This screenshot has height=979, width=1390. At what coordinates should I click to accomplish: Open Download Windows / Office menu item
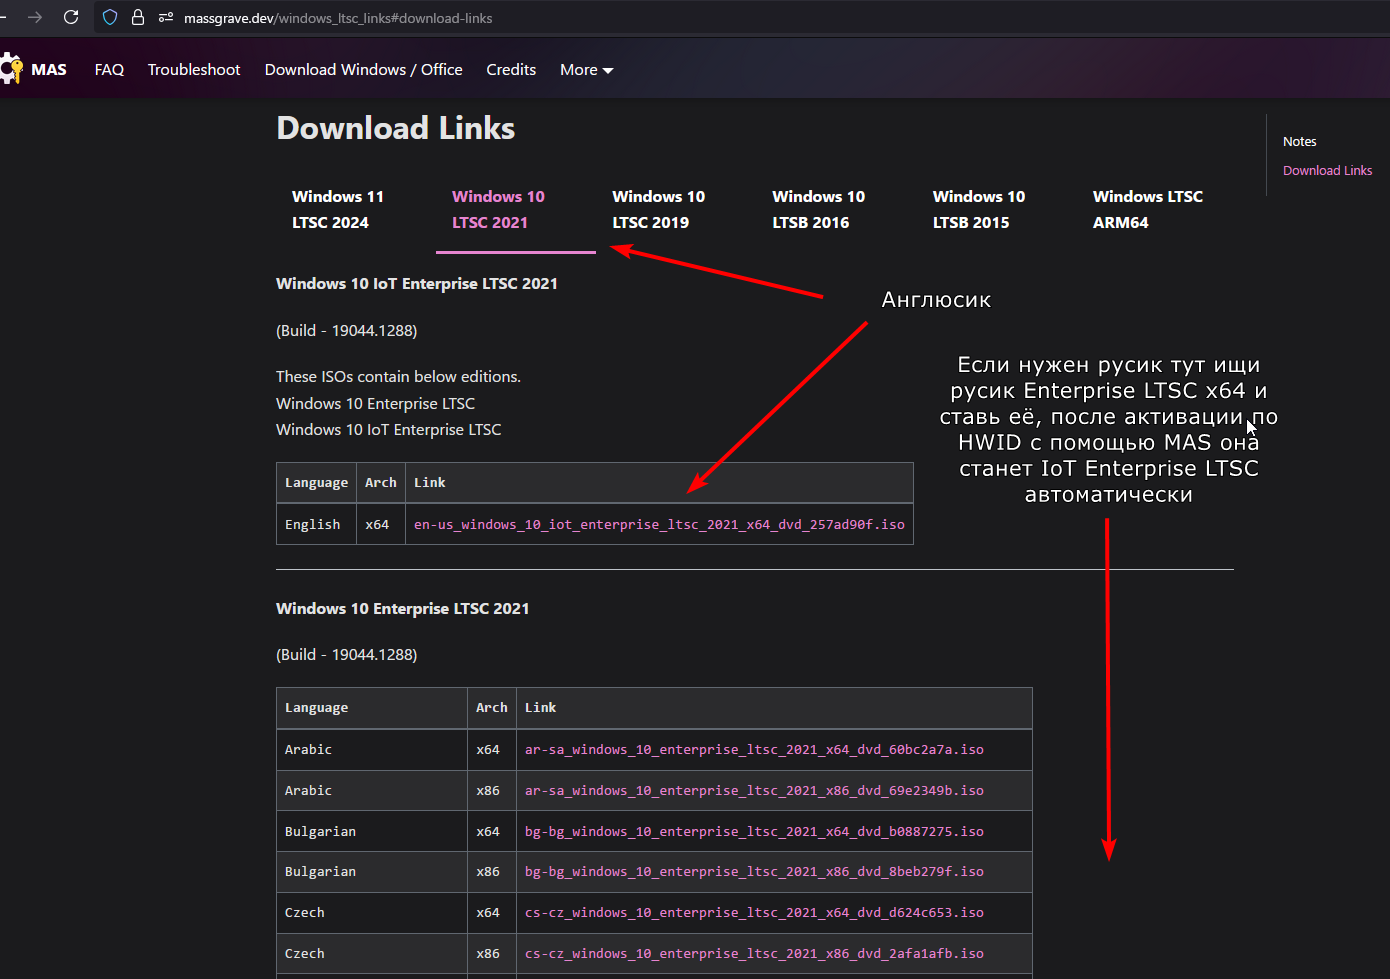coord(363,69)
